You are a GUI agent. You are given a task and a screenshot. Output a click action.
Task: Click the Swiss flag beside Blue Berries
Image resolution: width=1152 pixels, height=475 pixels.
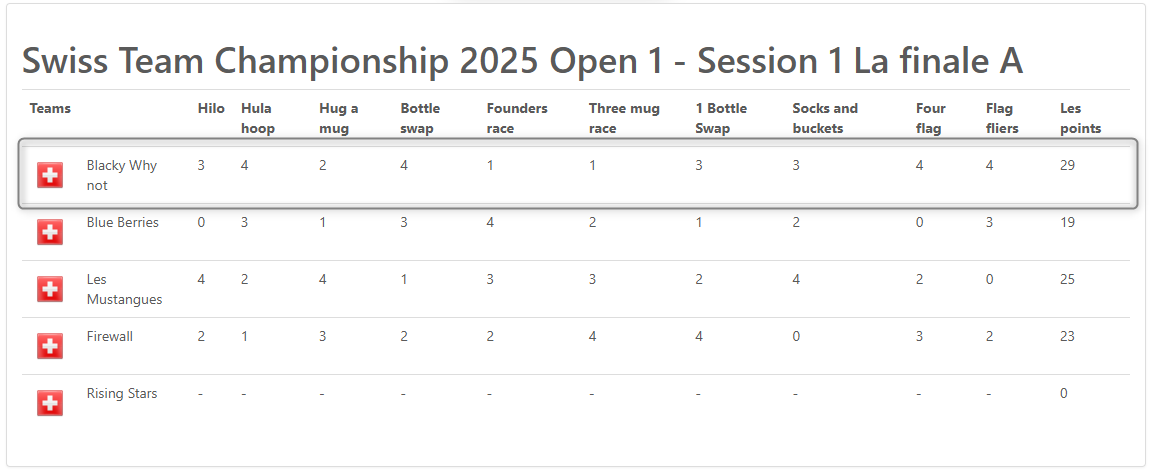[50, 232]
